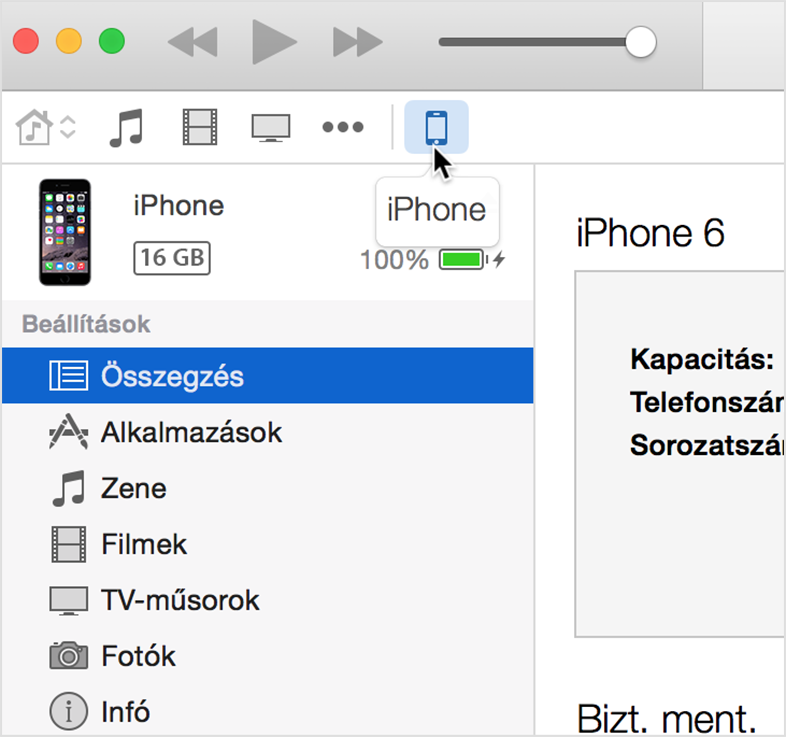Go to Filmek in the sidebar
This screenshot has height=738, width=786.
(144, 545)
